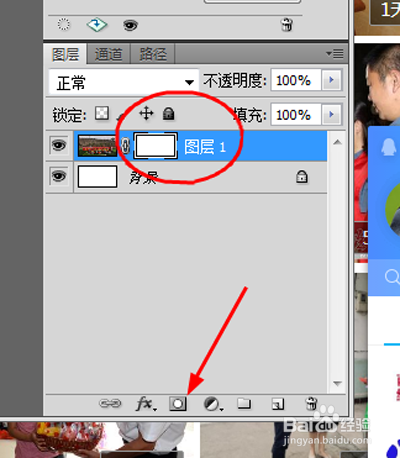Select the 图层 1 layer mask thumbnail
Image resolution: width=400 pixels, height=458 pixels.
click(155, 146)
